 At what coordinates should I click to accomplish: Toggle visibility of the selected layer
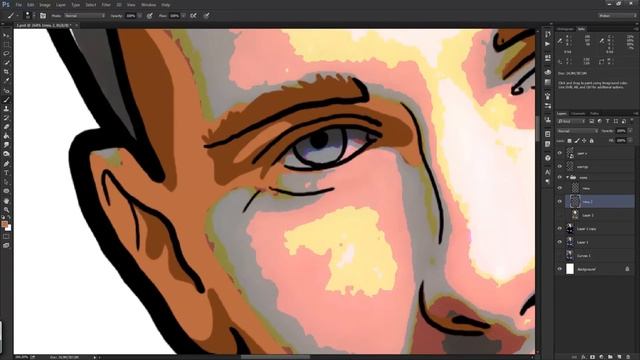560,202
